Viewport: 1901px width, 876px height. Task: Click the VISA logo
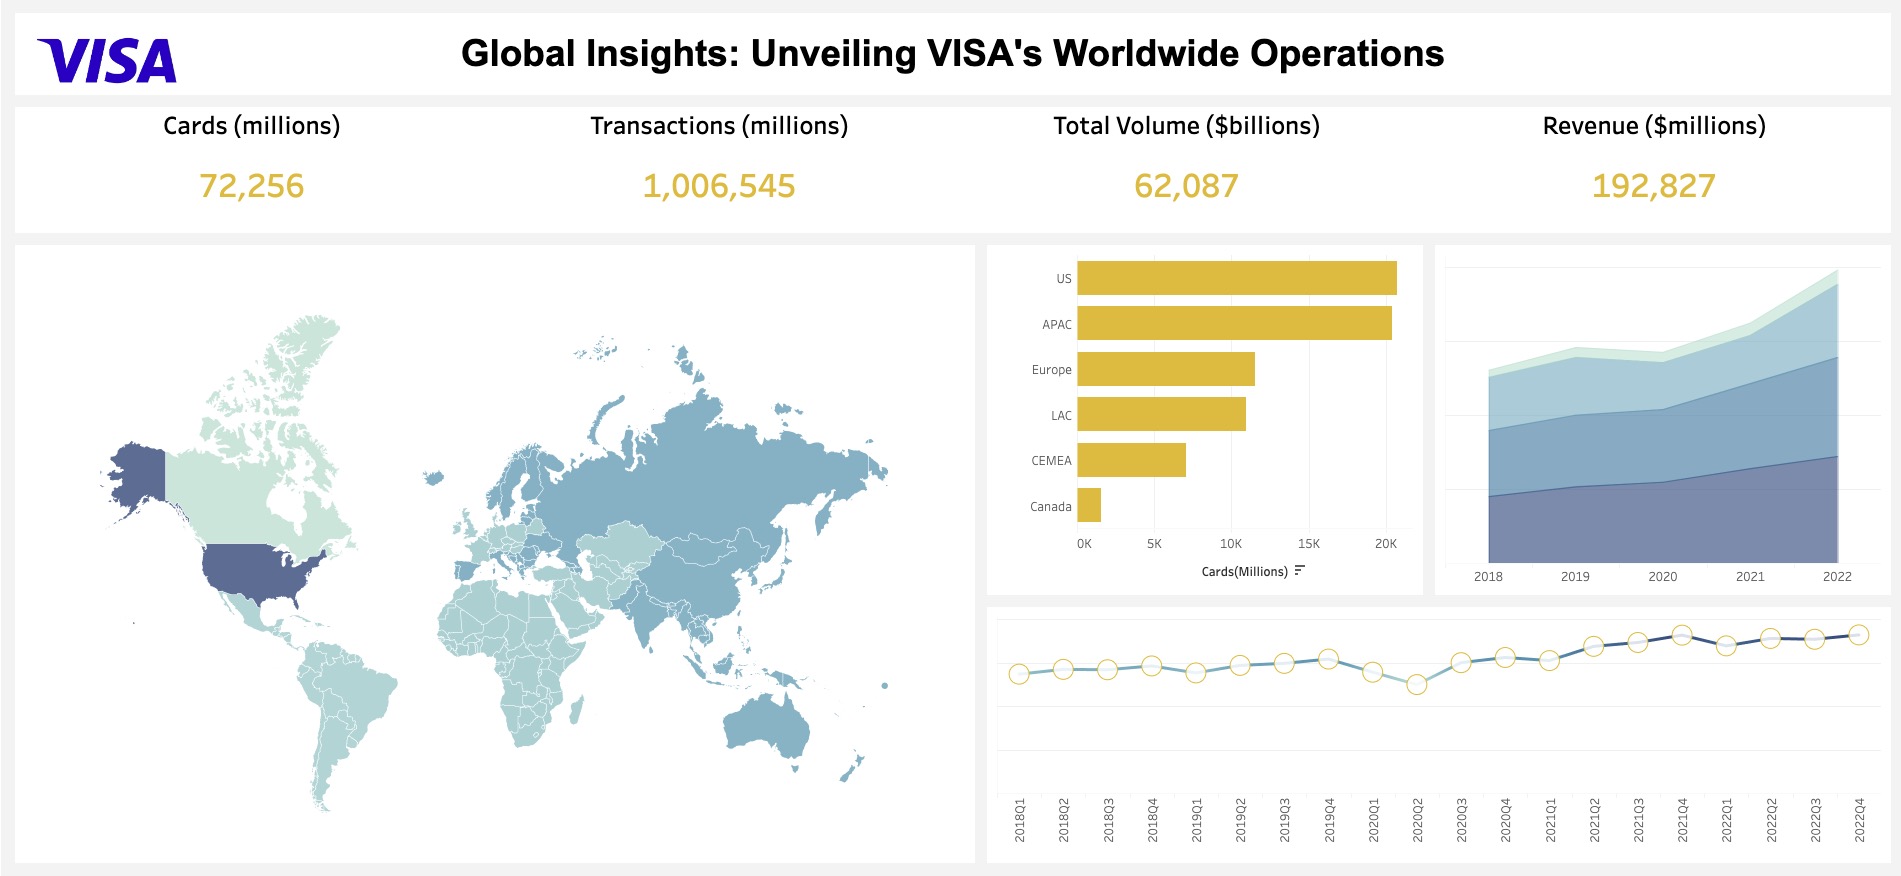click(x=107, y=60)
